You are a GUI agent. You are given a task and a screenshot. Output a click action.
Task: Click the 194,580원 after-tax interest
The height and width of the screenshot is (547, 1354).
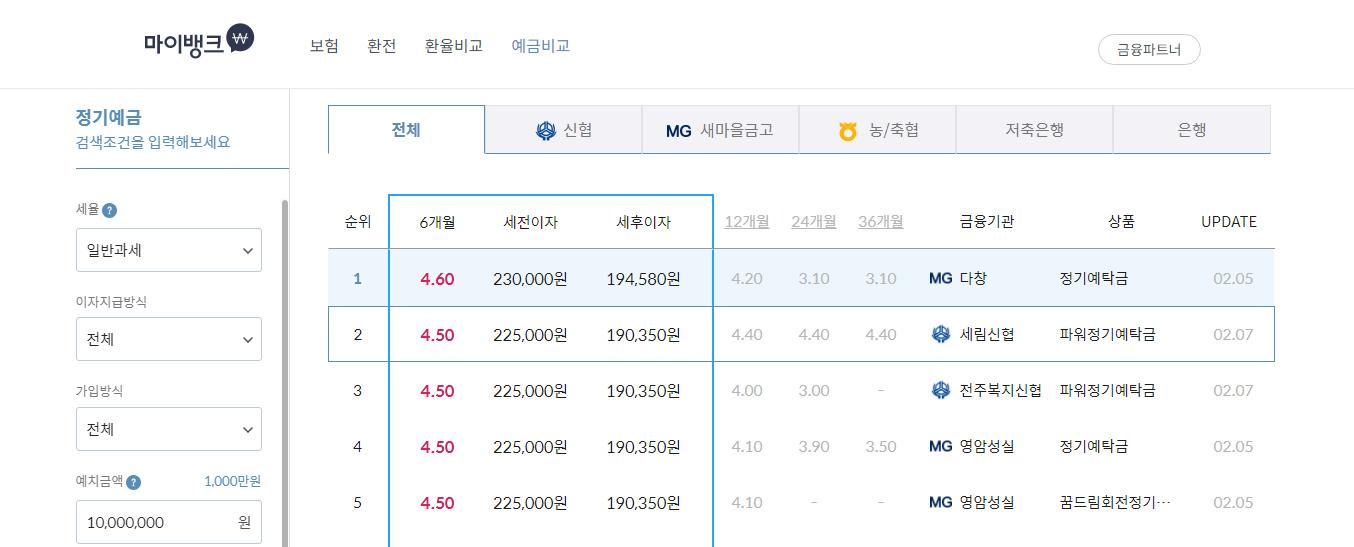point(643,279)
